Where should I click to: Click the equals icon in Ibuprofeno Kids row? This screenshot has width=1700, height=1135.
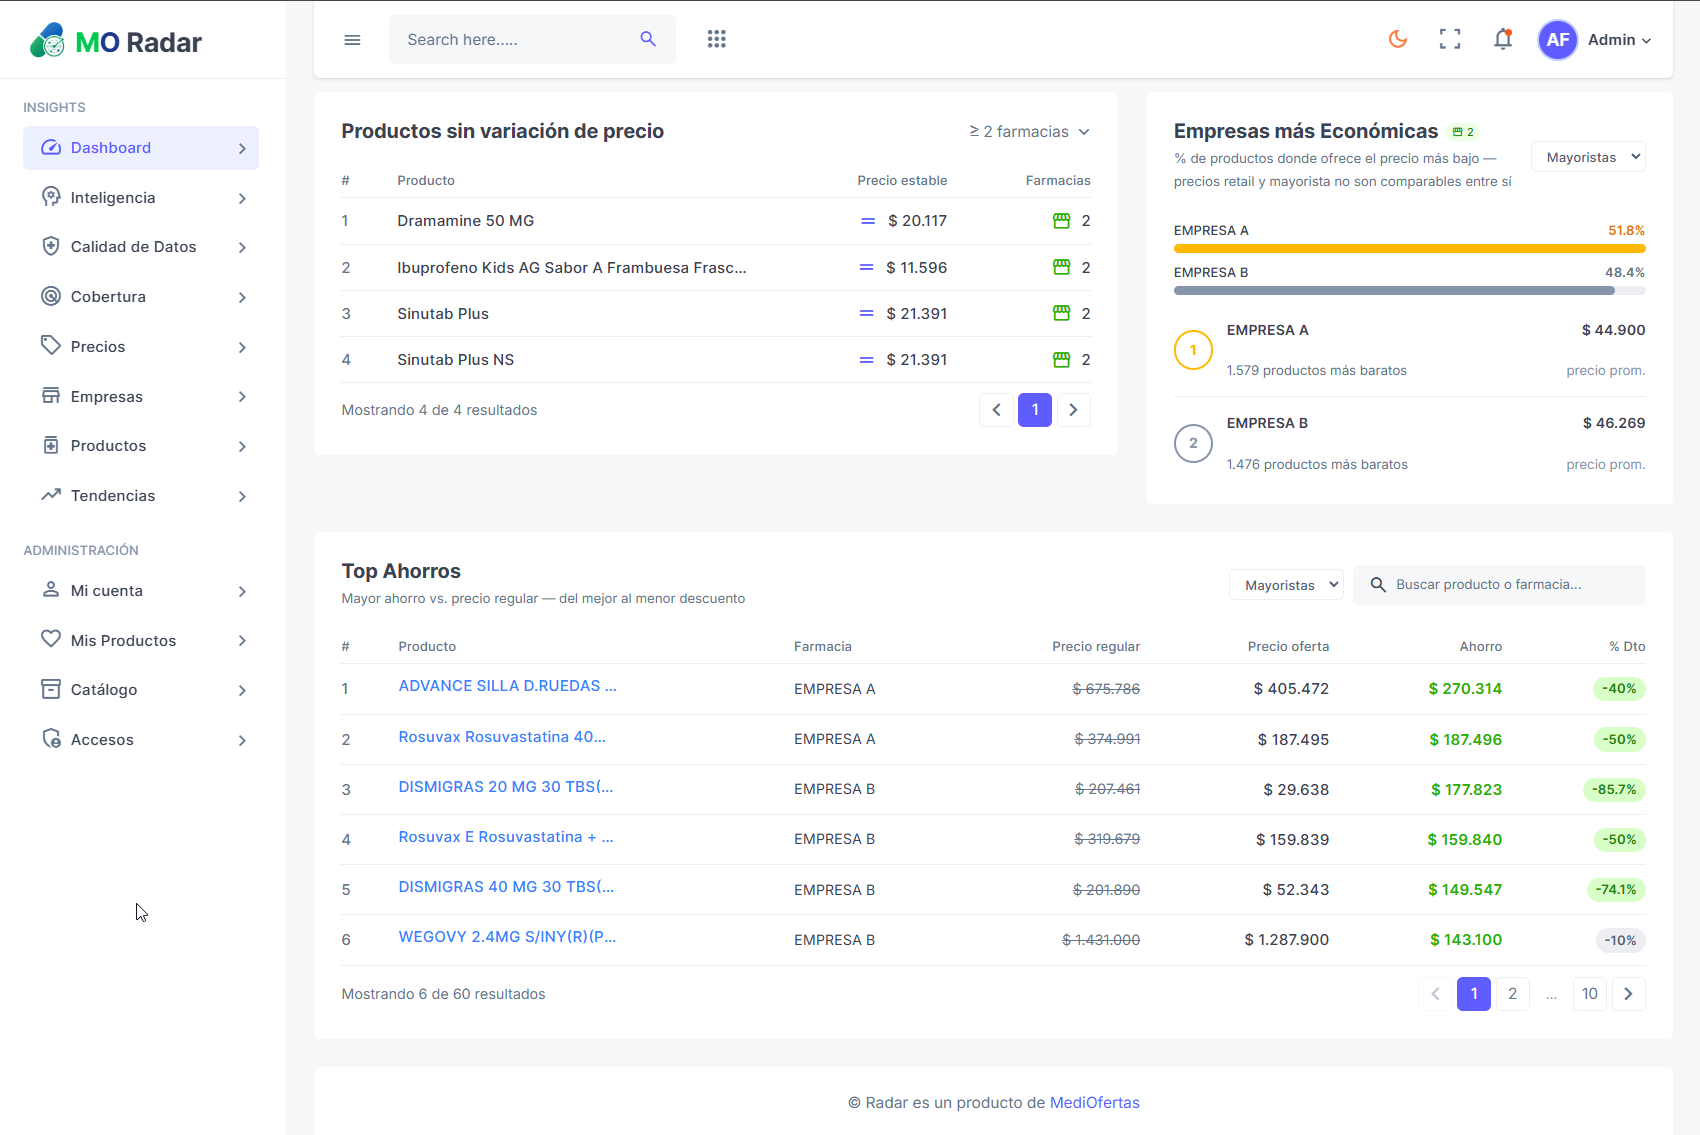pos(866,268)
